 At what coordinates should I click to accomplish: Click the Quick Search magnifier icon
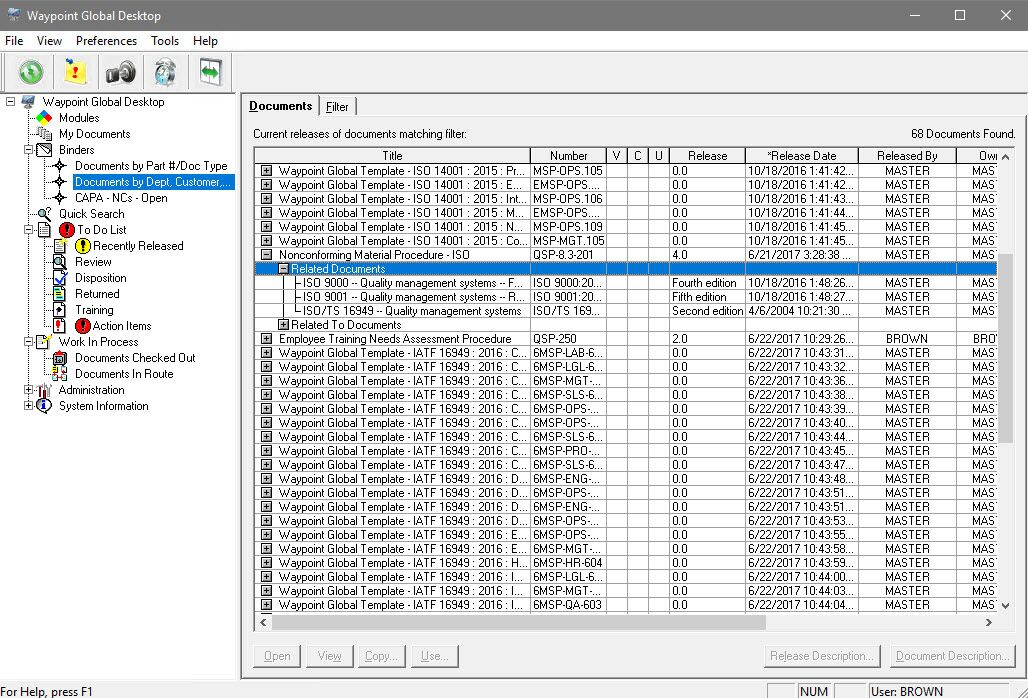(x=44, y=214)
